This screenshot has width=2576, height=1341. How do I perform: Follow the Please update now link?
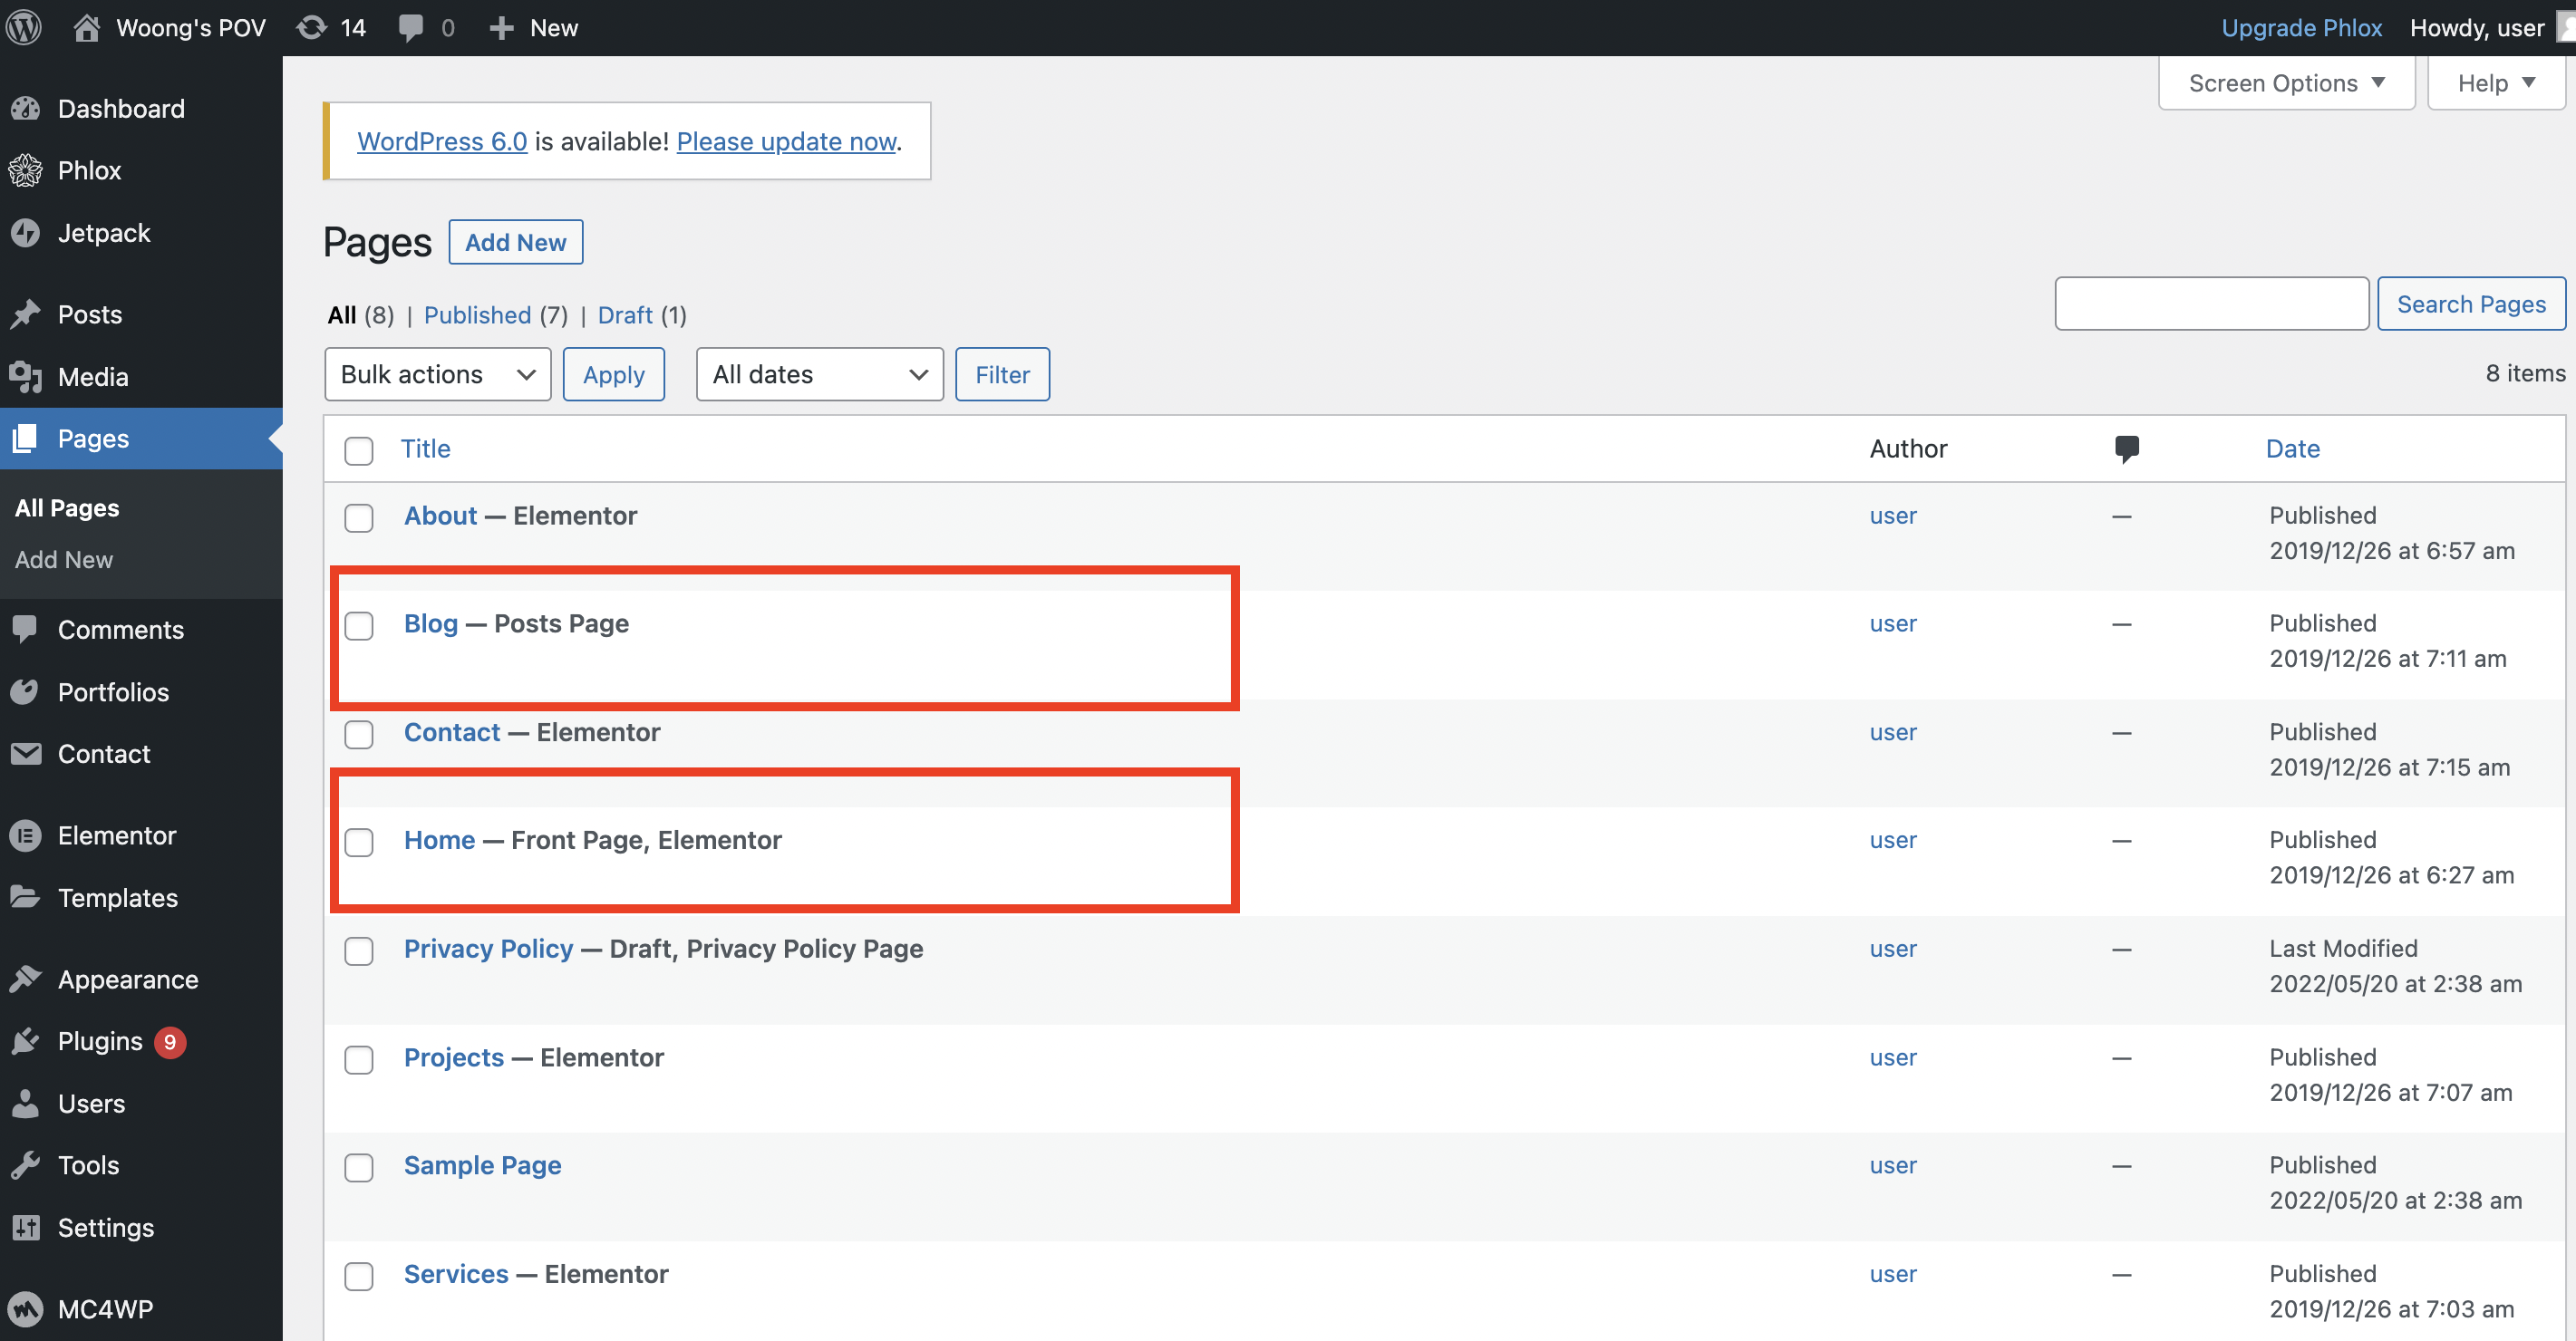point(786,141)
